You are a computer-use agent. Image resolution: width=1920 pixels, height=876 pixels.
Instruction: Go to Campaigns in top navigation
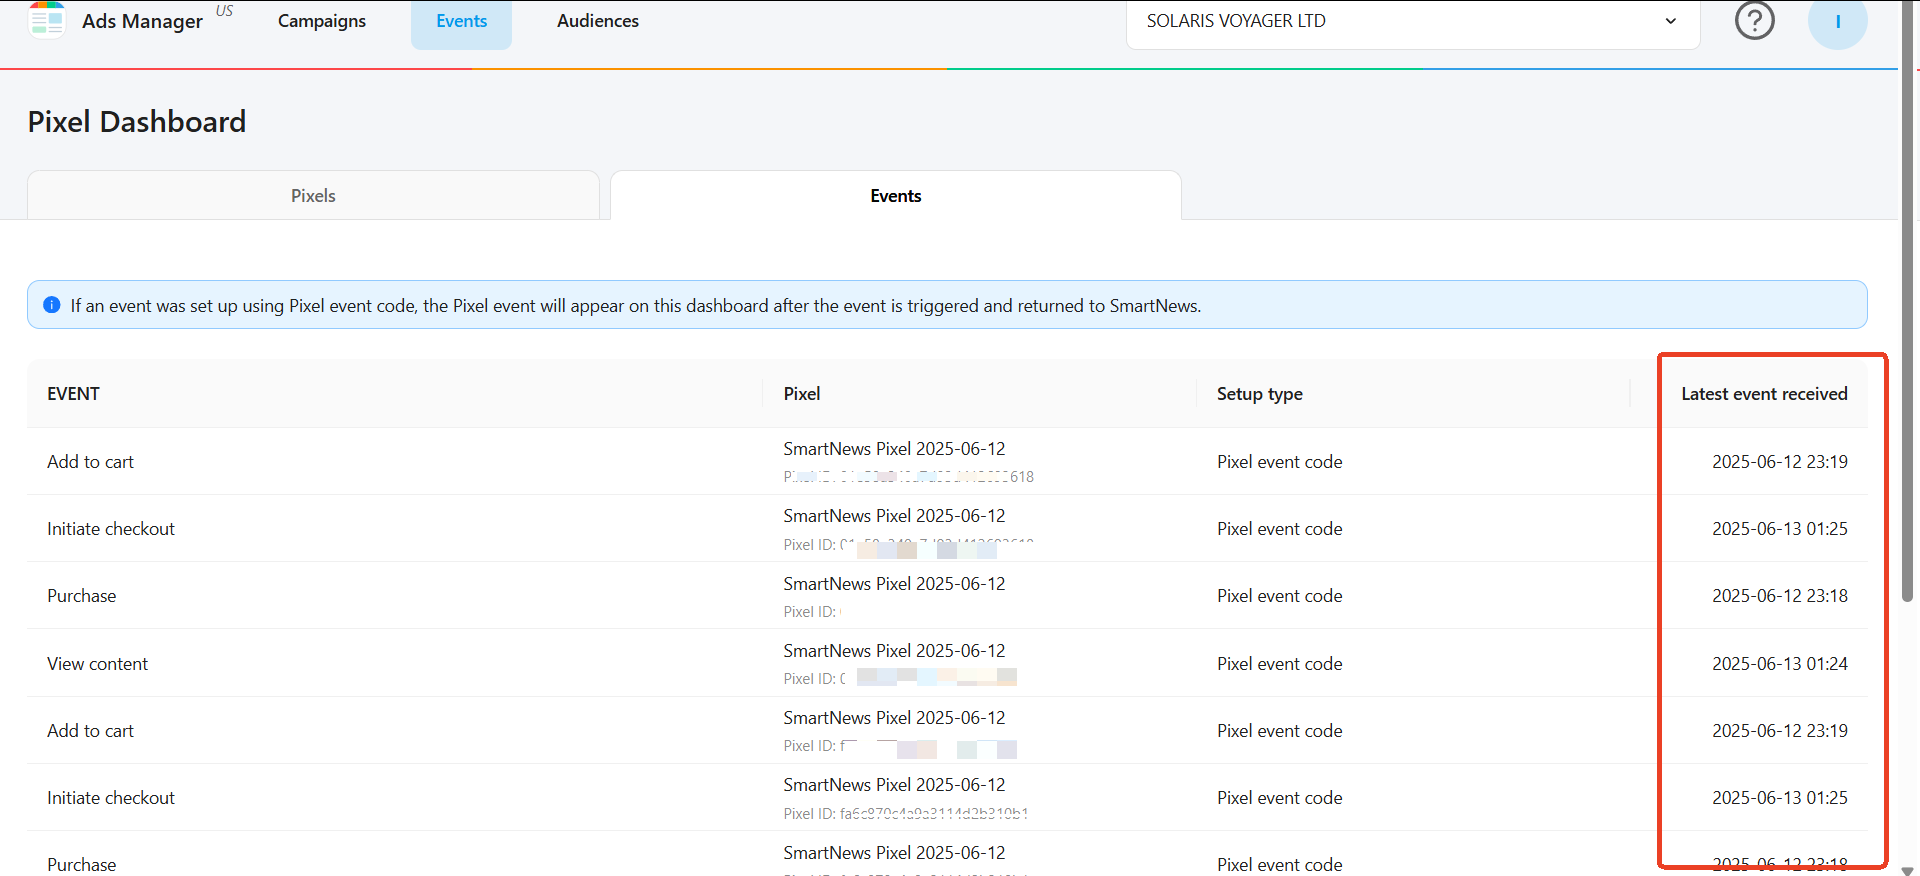coord(322,21)
